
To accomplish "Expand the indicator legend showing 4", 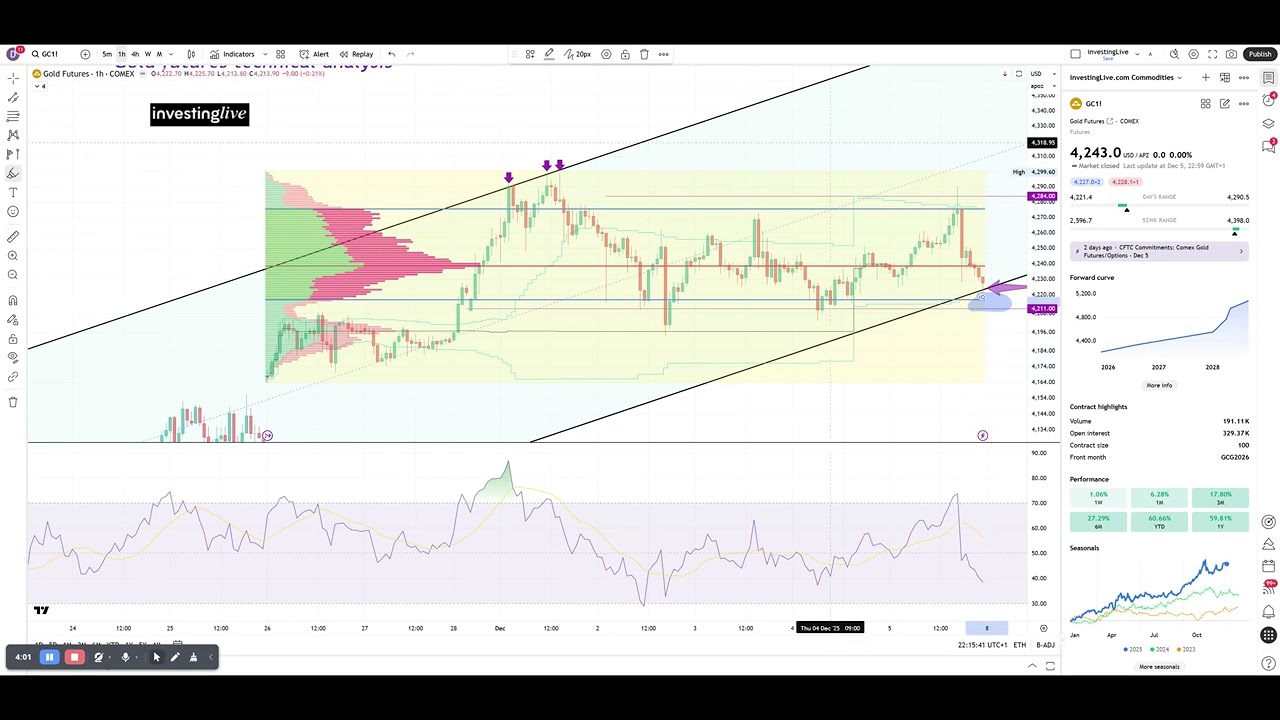I will (x=40, y=86).
